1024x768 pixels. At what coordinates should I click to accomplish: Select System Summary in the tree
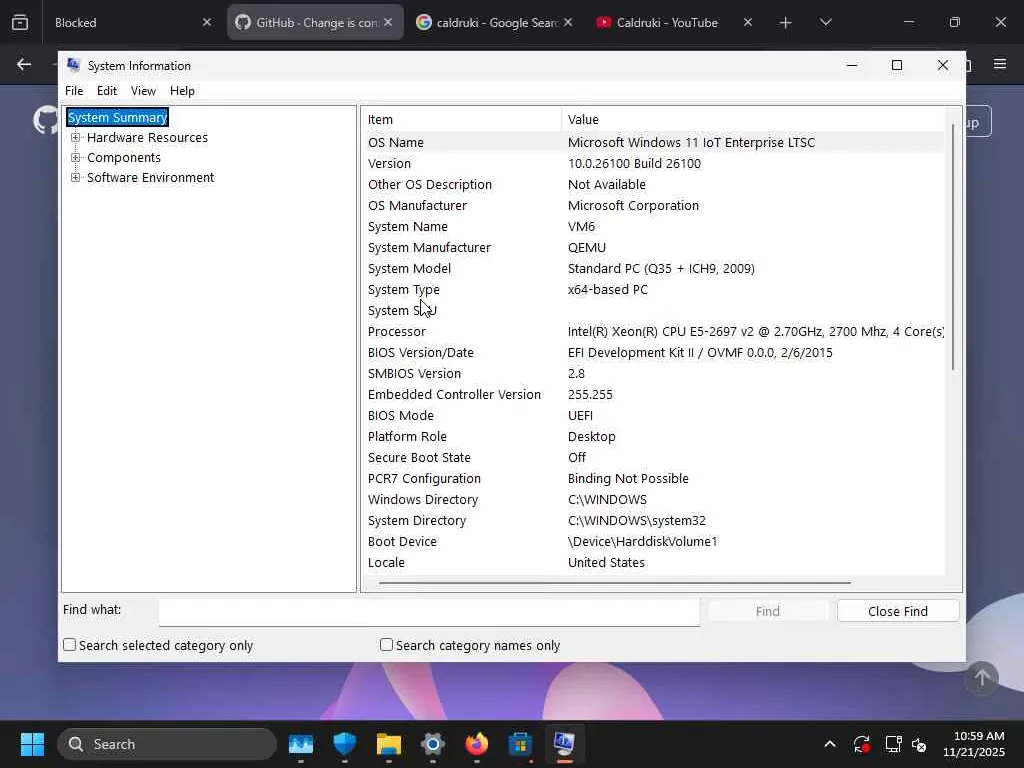click(x=118, y=118)
